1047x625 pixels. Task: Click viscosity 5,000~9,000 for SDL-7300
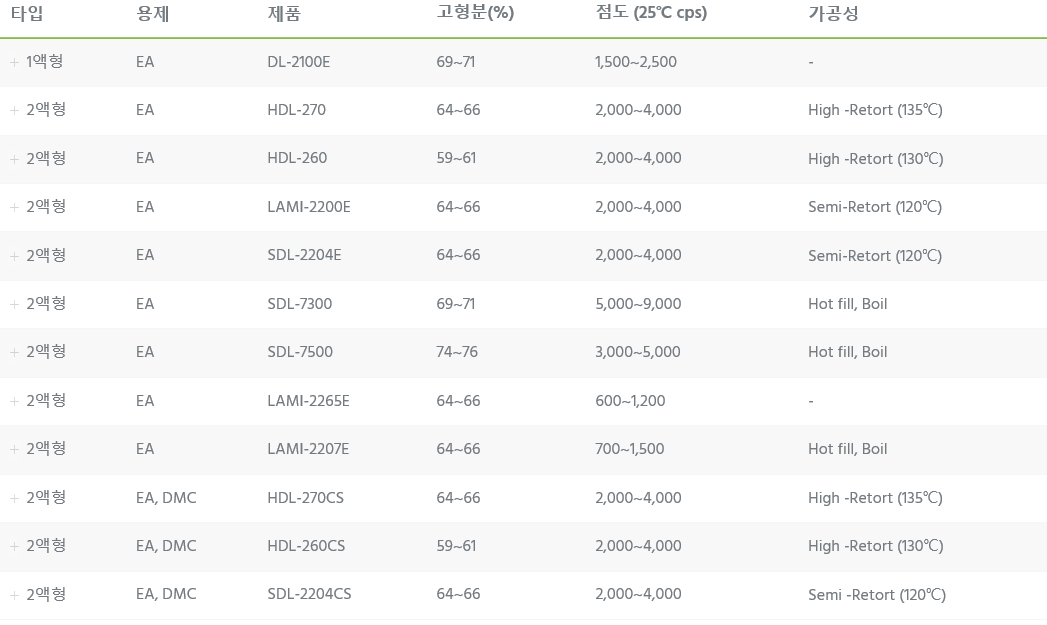pos(638,304)
